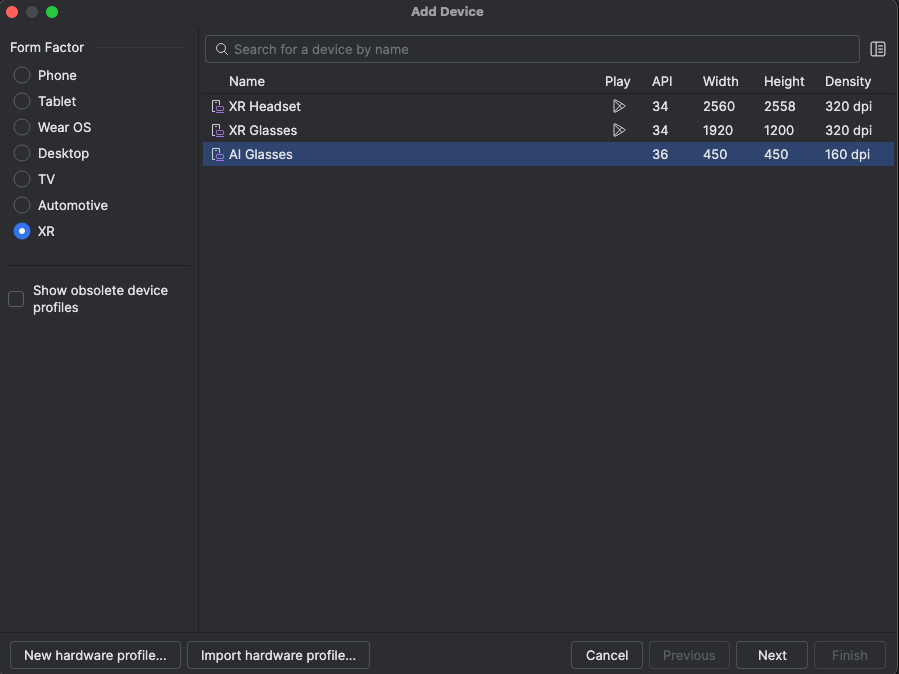
Task: Select the TV form factor
Action: click(x=21, y=179)
